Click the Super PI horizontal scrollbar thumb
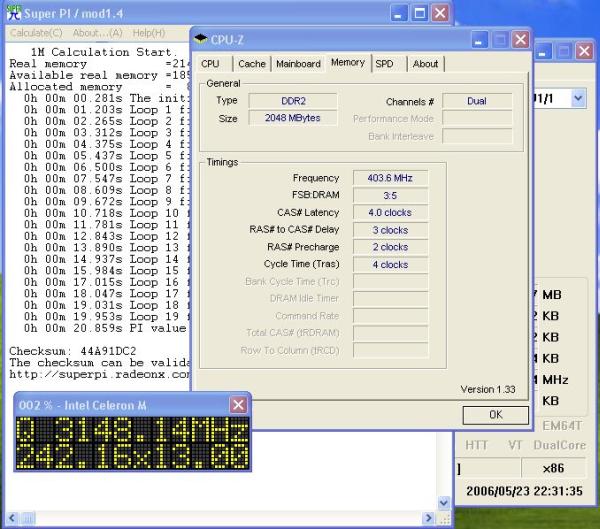600x529 pixels. point(28,518)
